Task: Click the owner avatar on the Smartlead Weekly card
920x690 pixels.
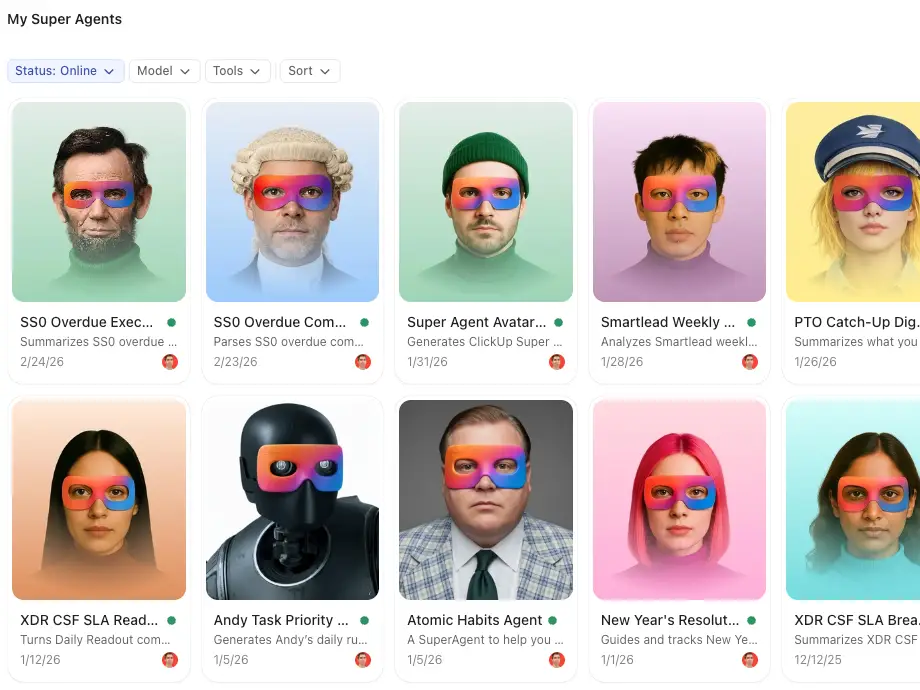Action: tap(750, 362)
